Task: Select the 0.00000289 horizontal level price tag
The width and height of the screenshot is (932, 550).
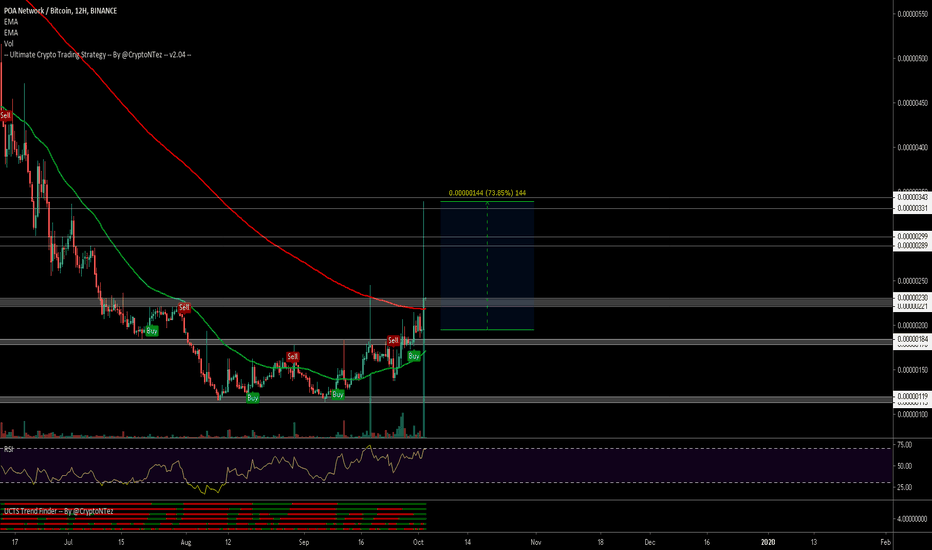Action: coord(912,246)
